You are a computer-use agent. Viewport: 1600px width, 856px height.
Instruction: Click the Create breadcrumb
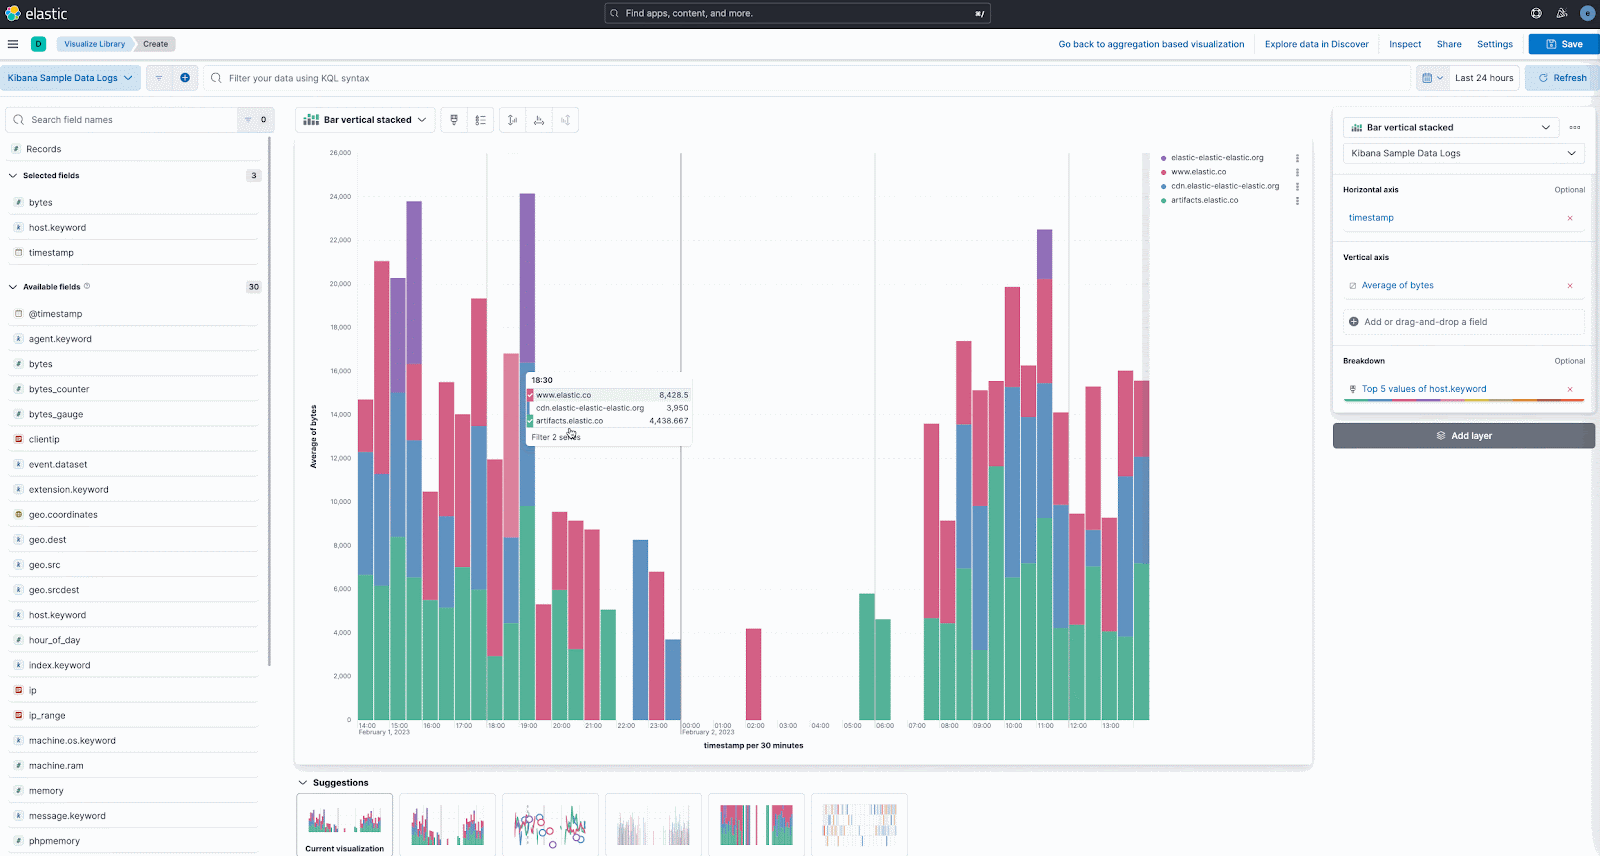[155, 44]
